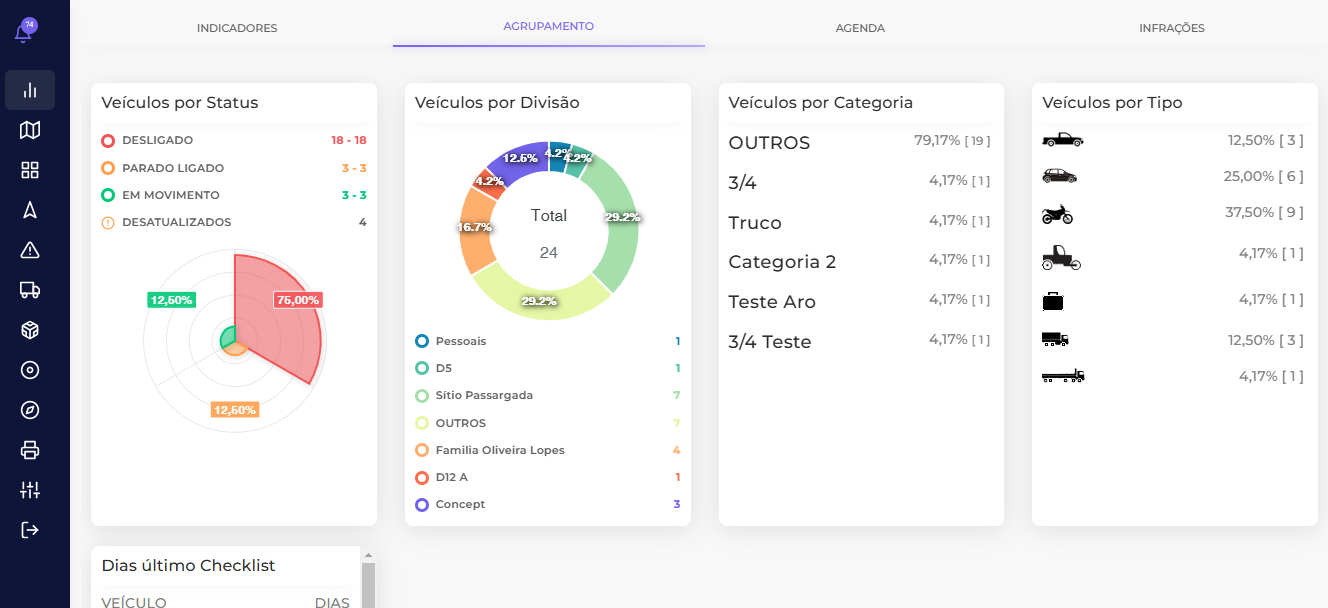Image resolution: width=1328 pixels, height=608 pixels.
Task: Click the logout arrow icon
Action: pyautogui.click(x=30, y=530)
